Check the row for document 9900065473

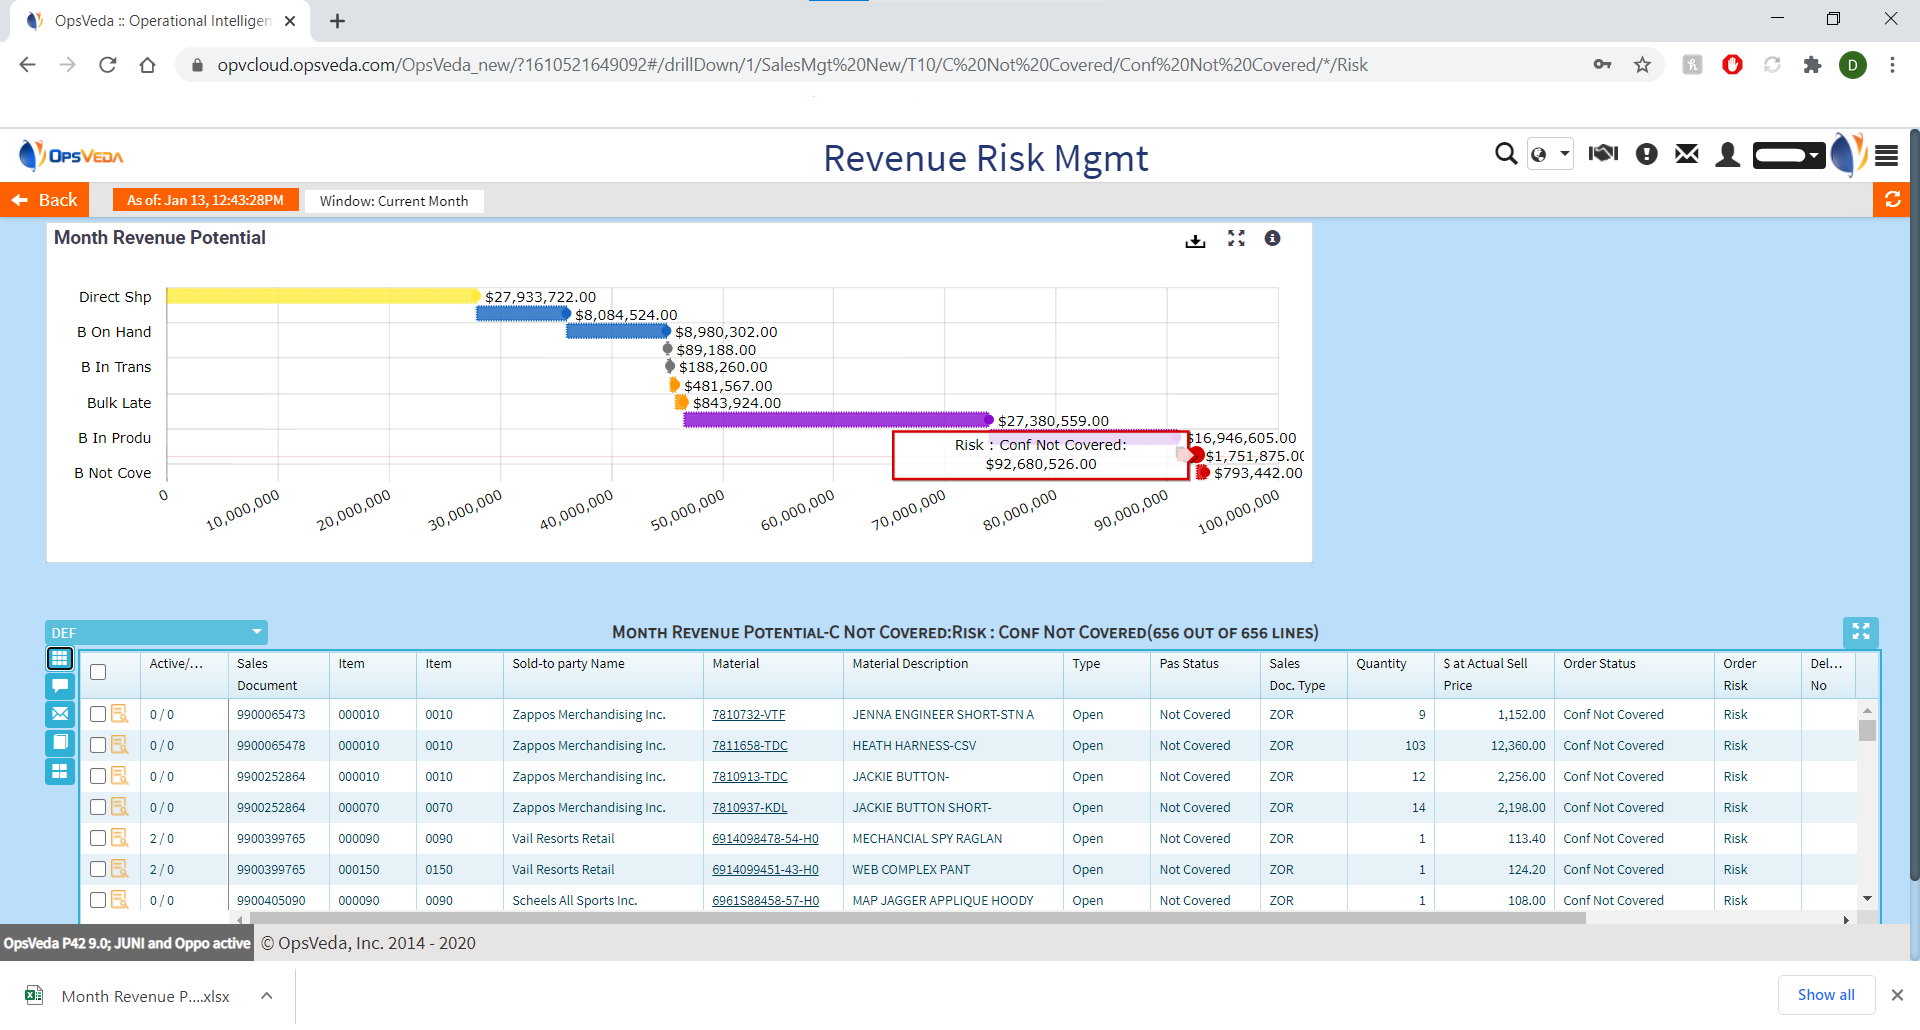tap(98, 715)
